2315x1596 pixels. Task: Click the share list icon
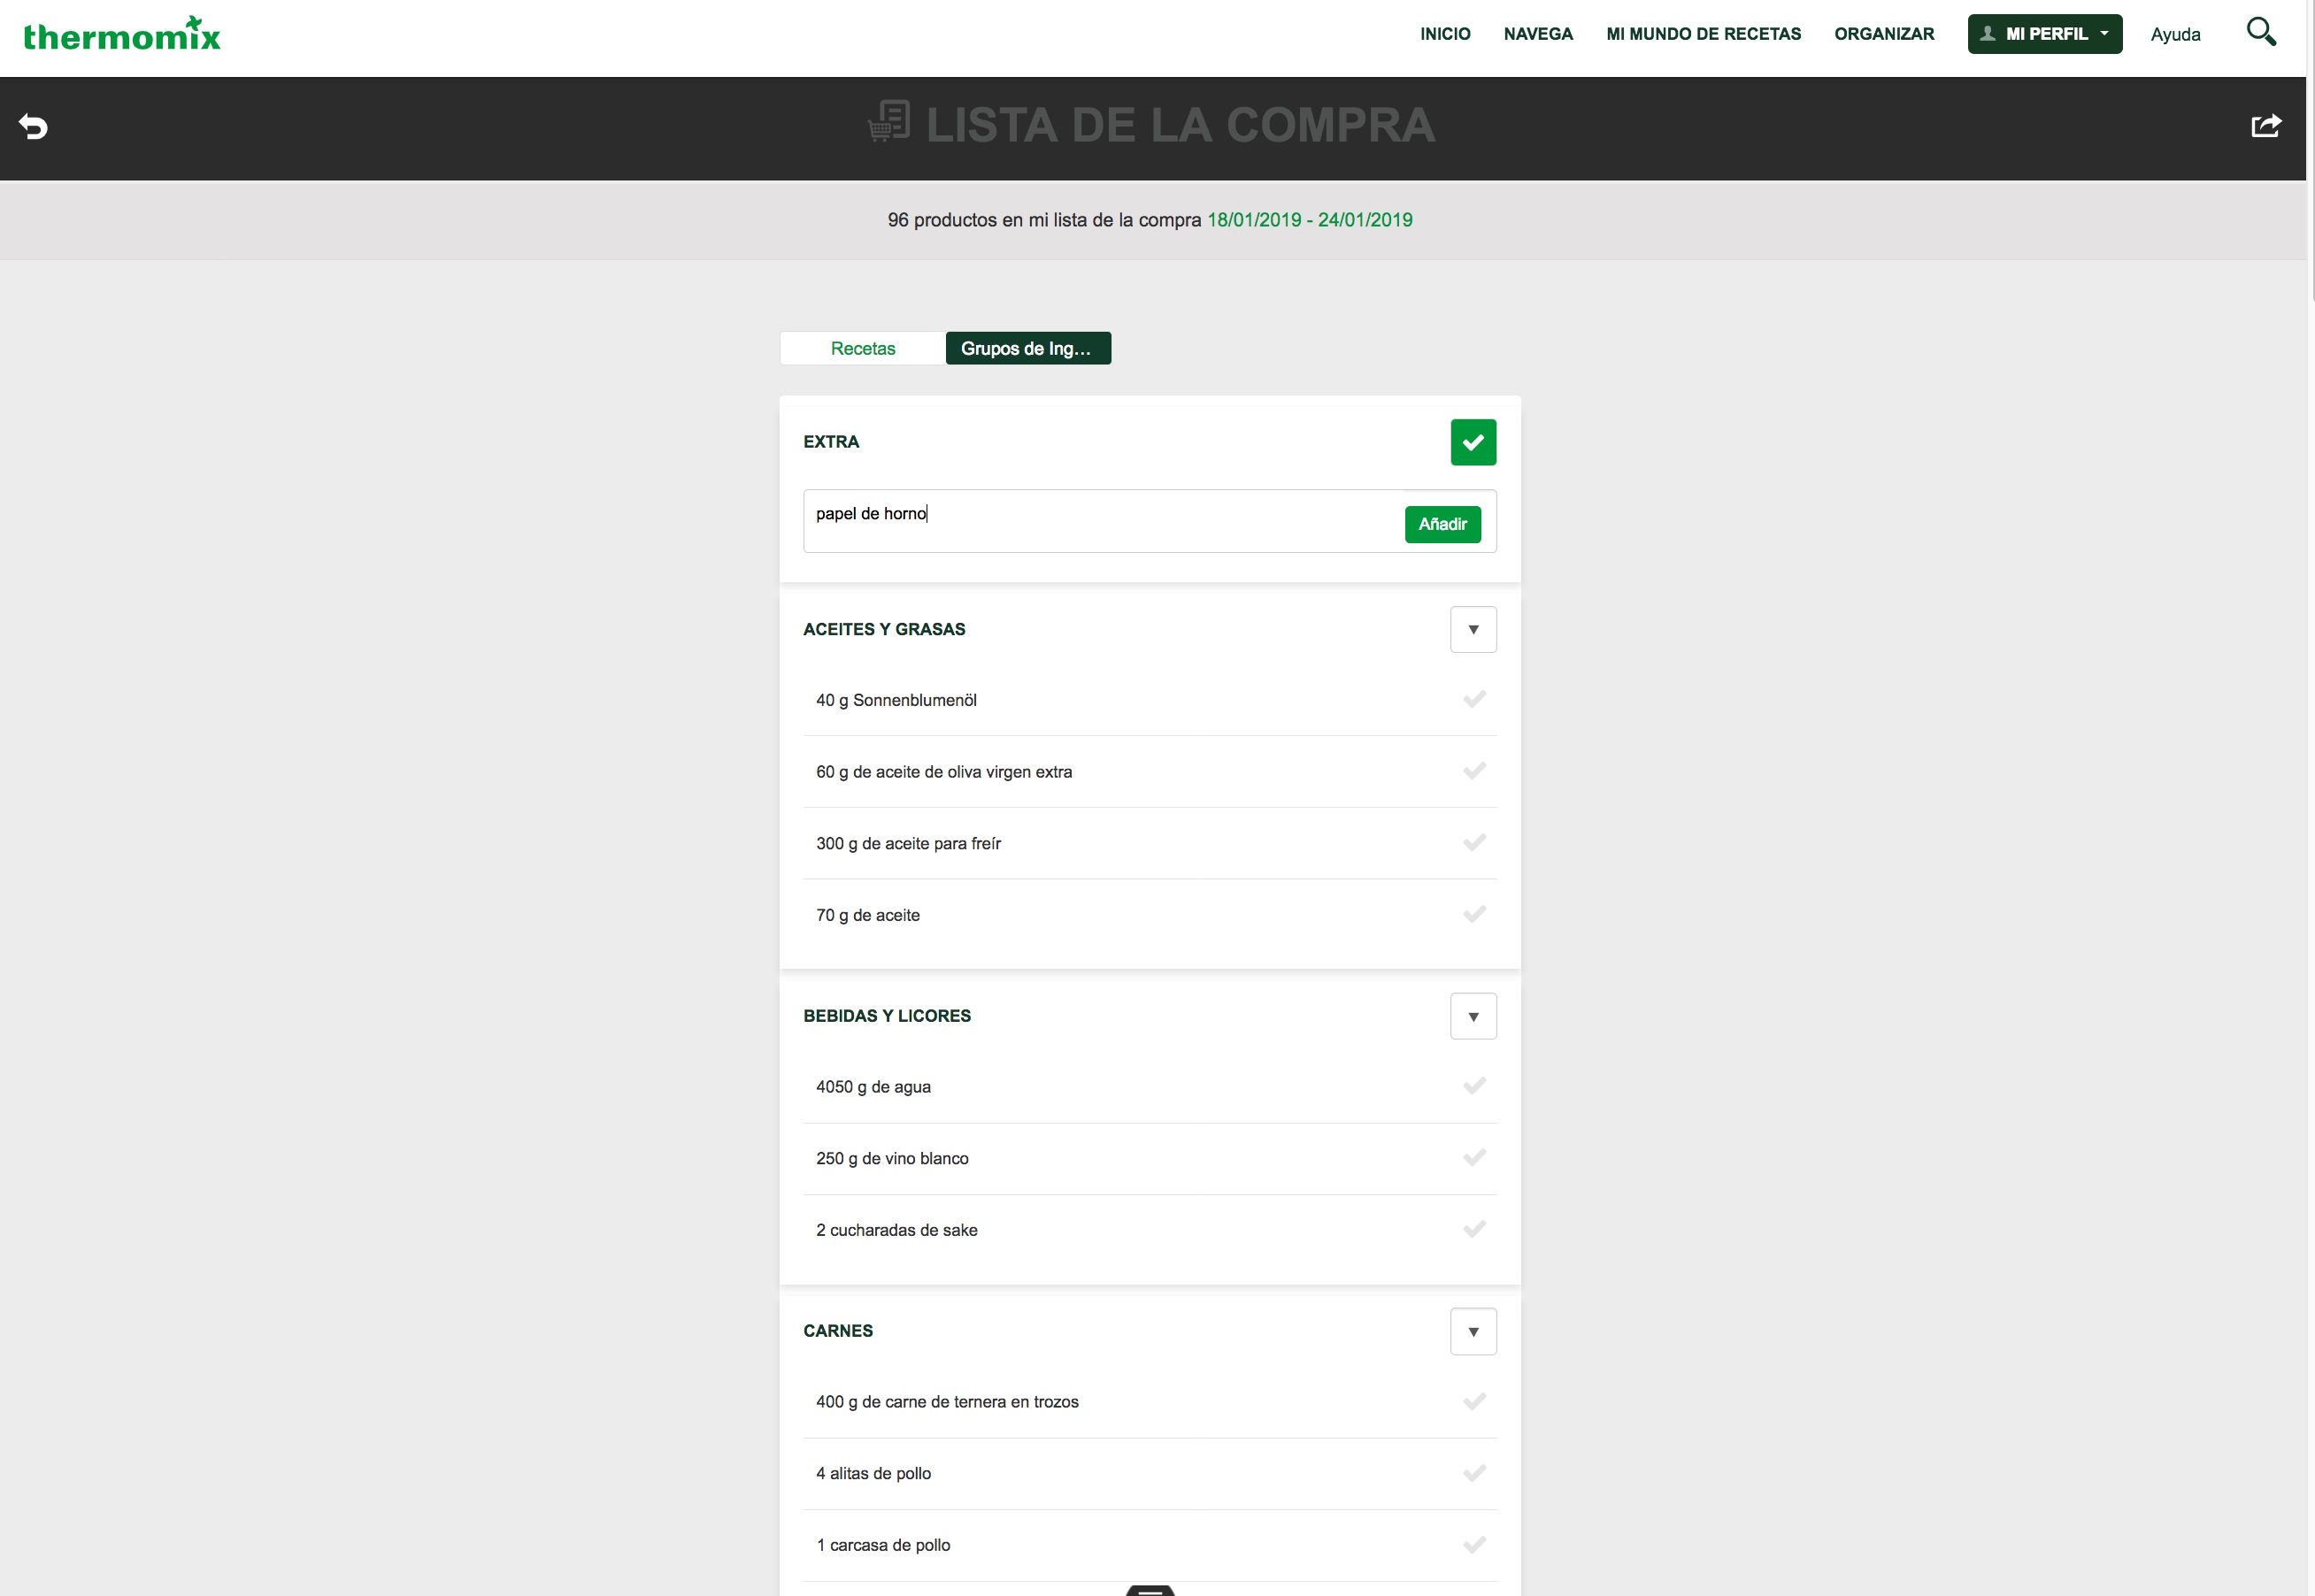pos(2266,125)
